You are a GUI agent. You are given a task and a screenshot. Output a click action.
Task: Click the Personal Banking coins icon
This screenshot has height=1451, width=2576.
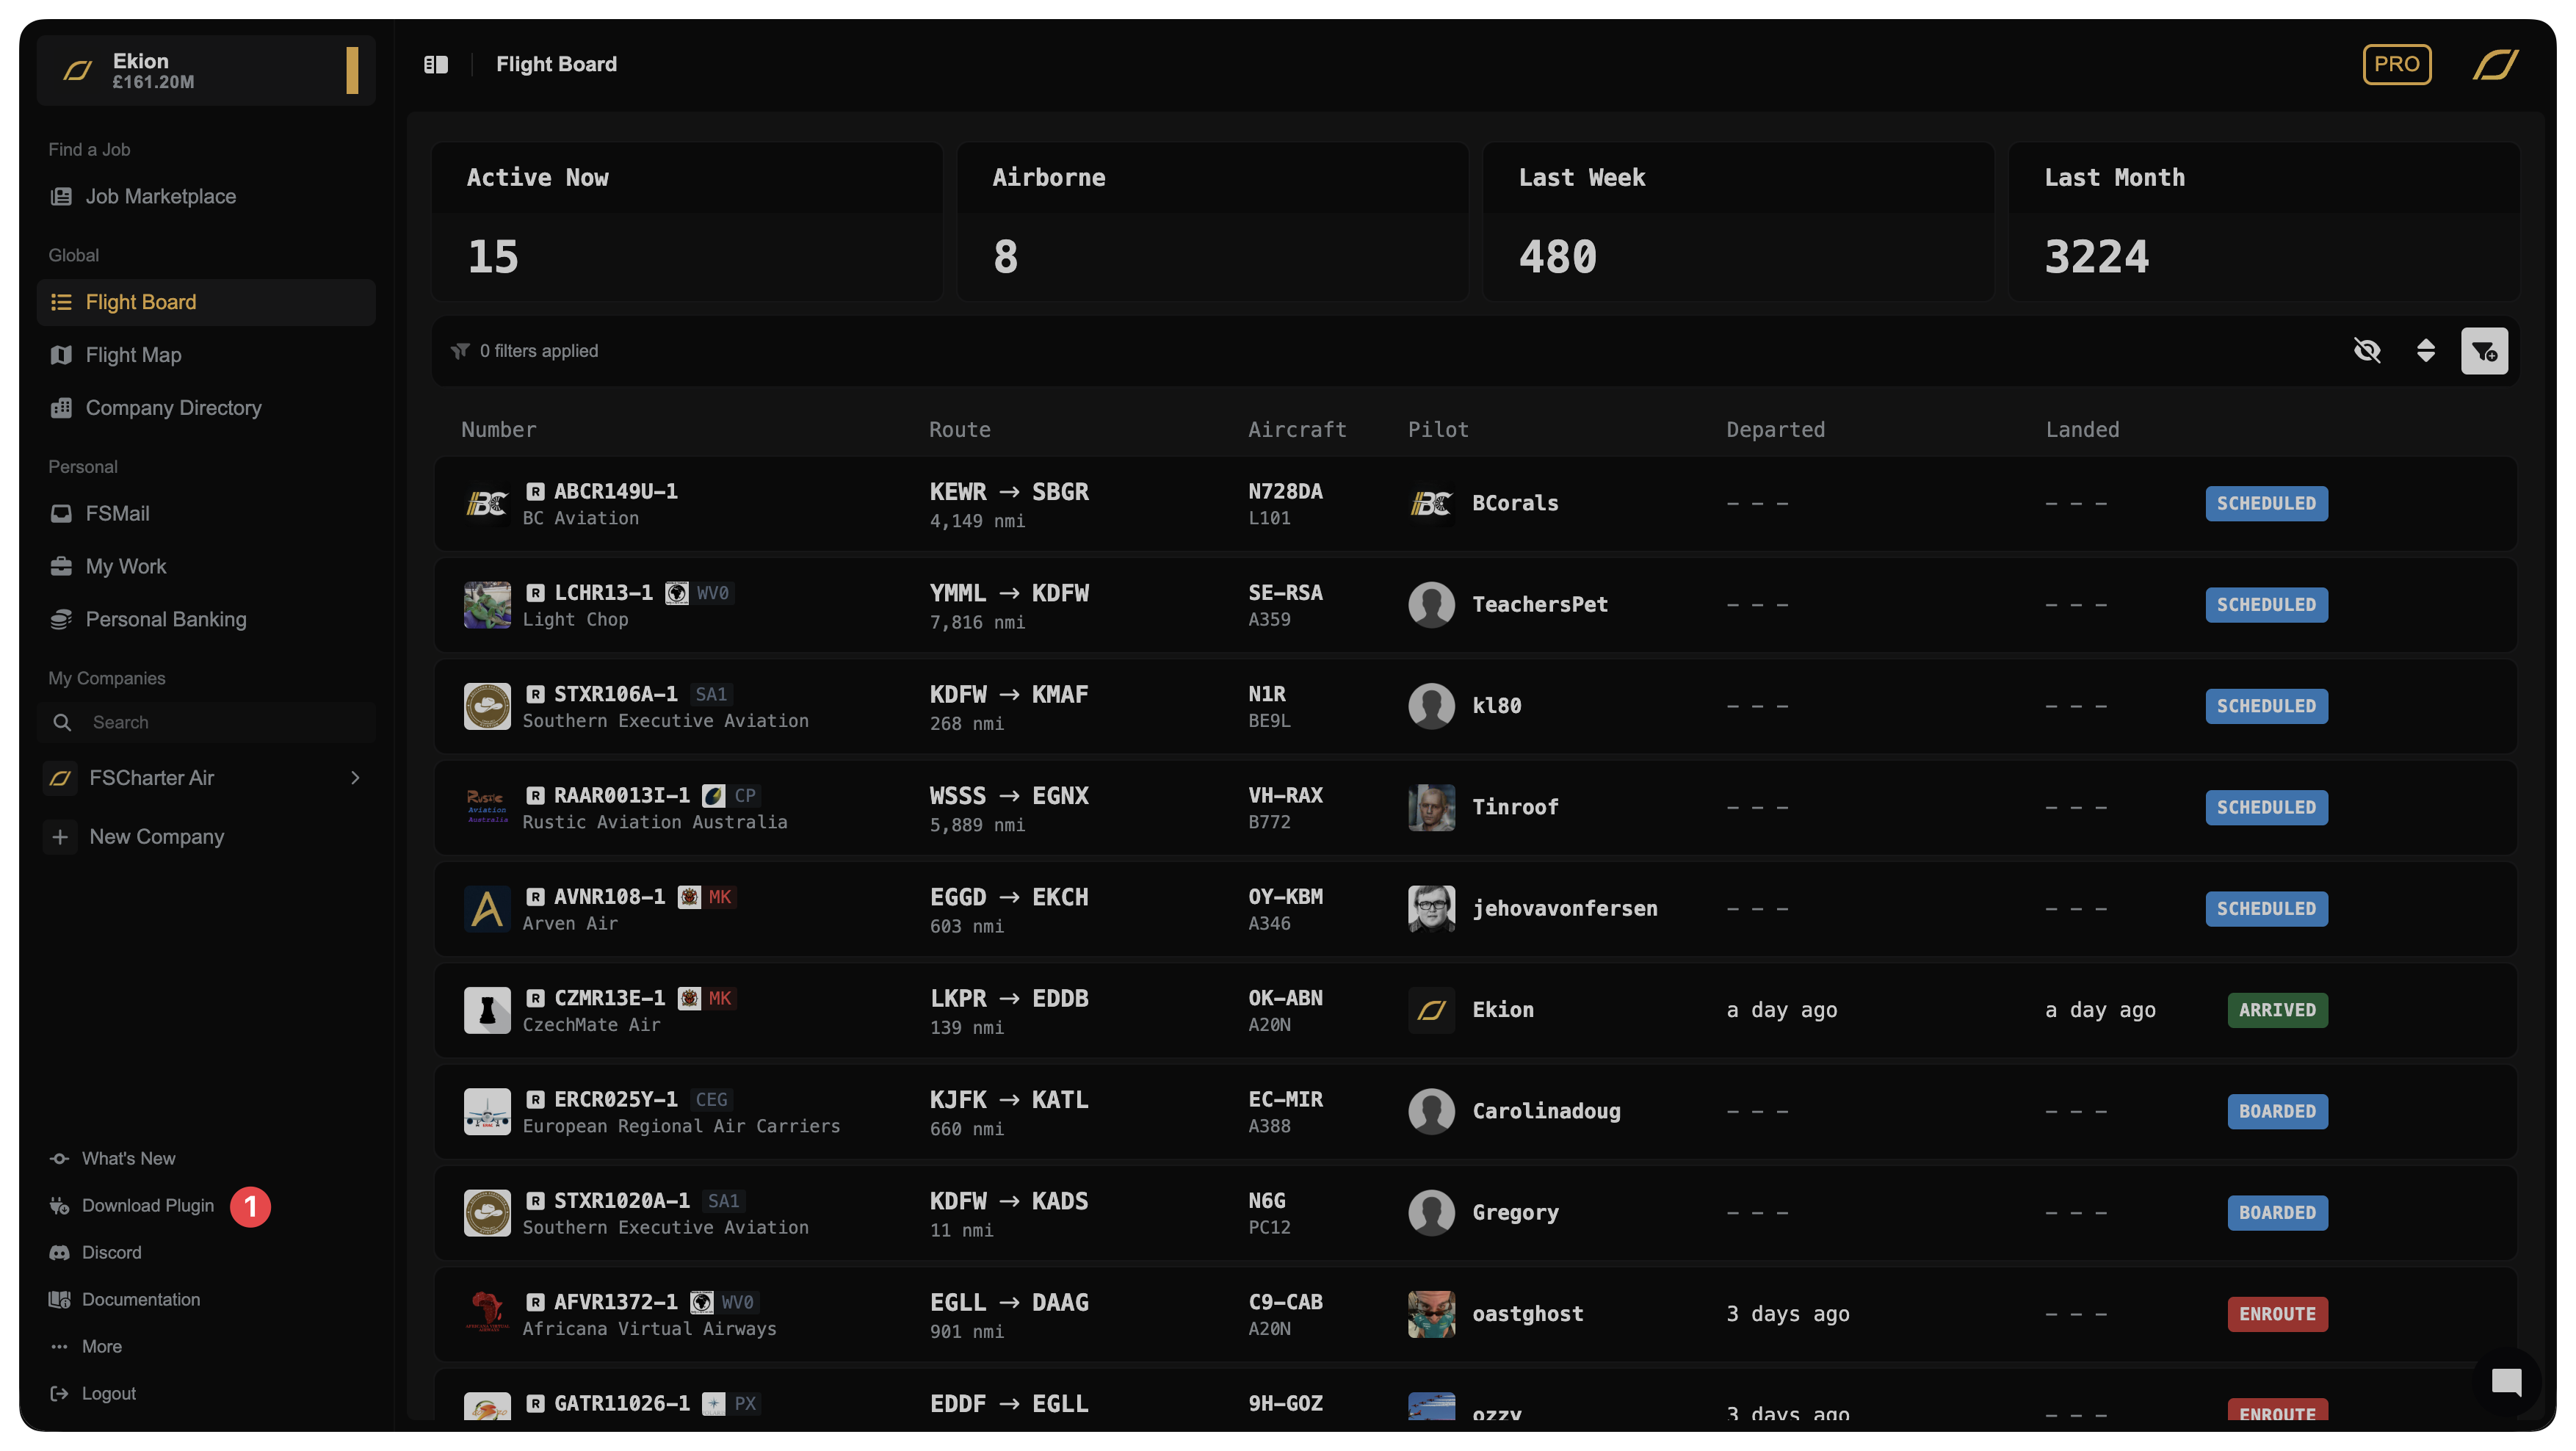pos(61,620)
